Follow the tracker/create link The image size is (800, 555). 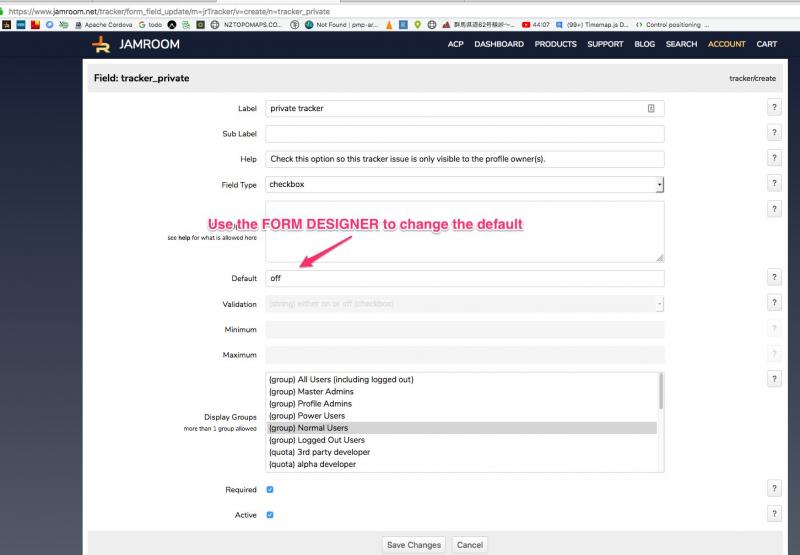(752, 78)
